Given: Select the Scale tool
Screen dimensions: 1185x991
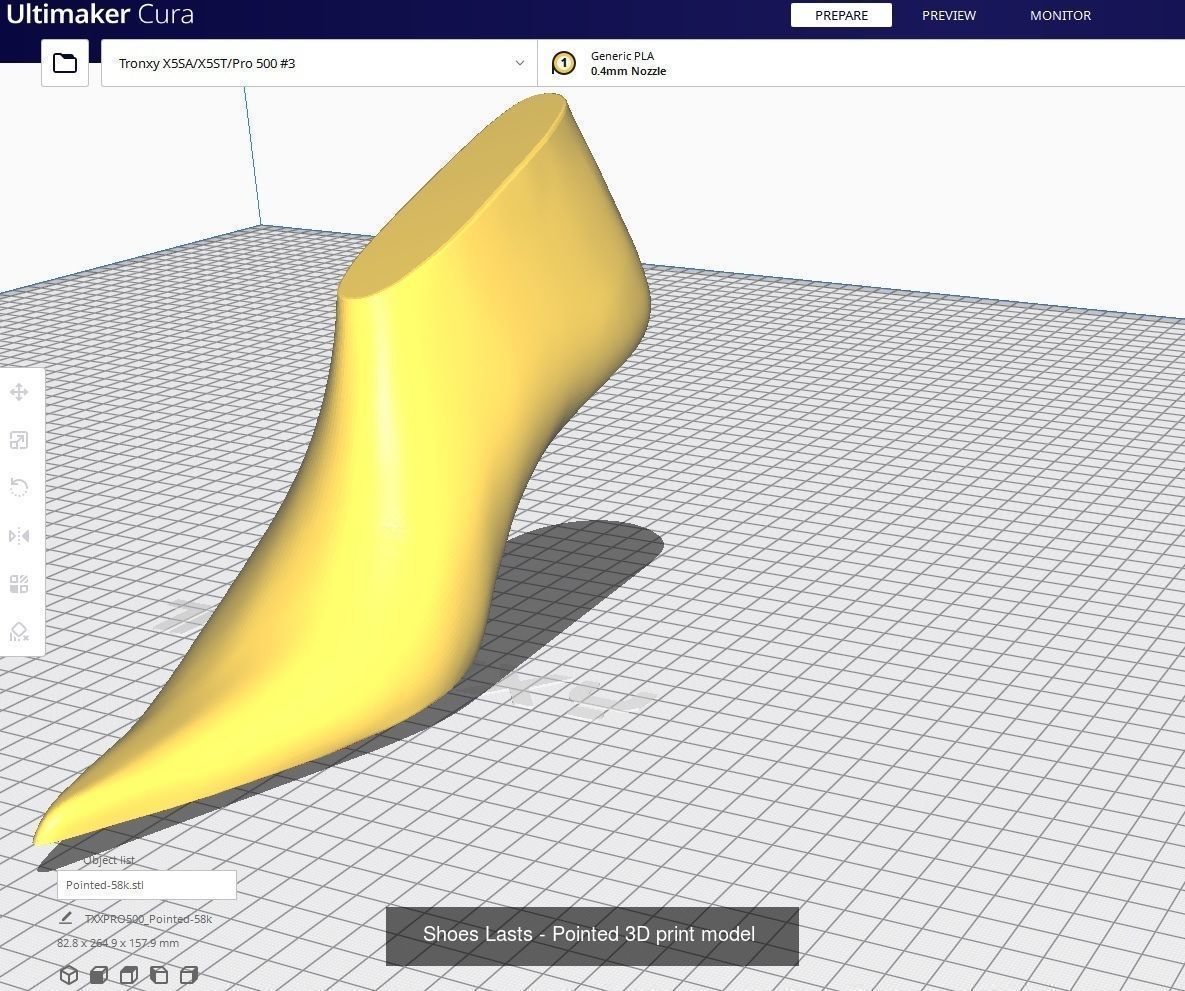Looking at the screenshot, I should click(x=18, y=440).
